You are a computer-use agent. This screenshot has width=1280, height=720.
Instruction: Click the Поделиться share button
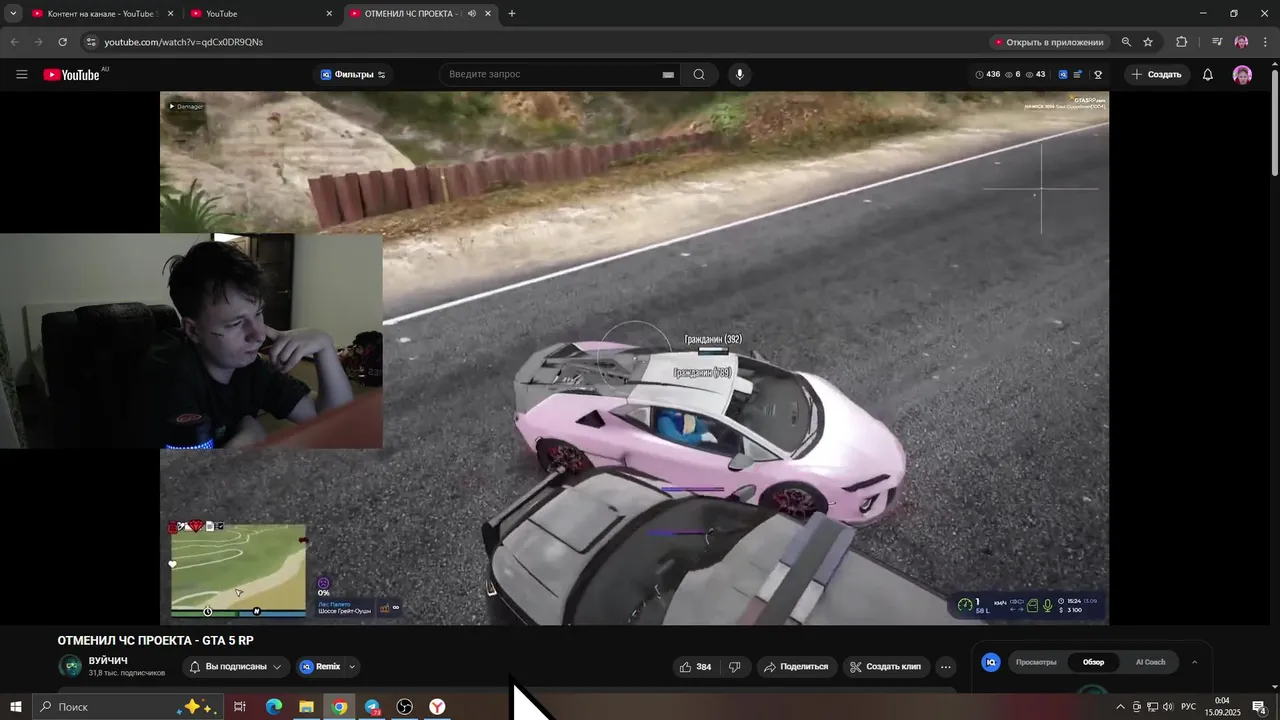[797, 667]
